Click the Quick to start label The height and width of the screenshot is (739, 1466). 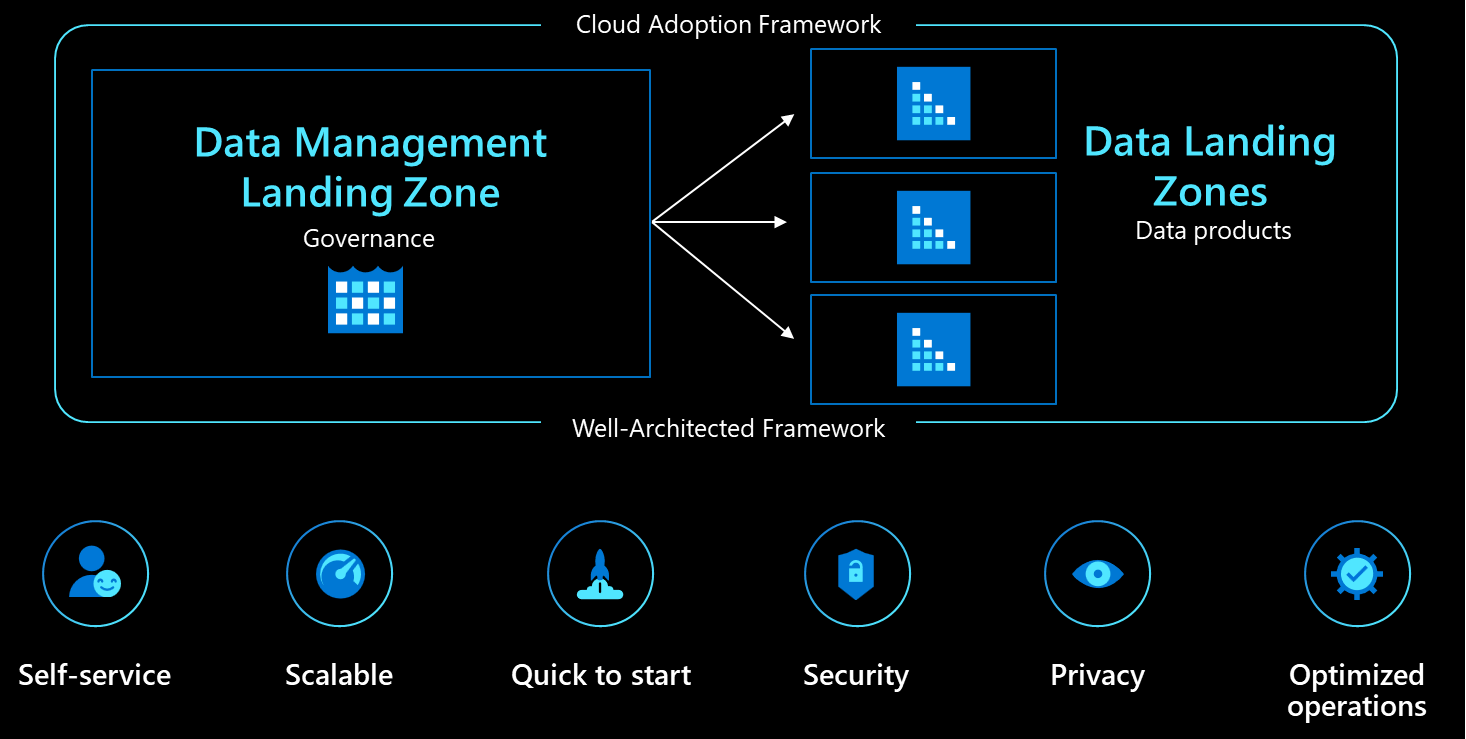(601, 676)
